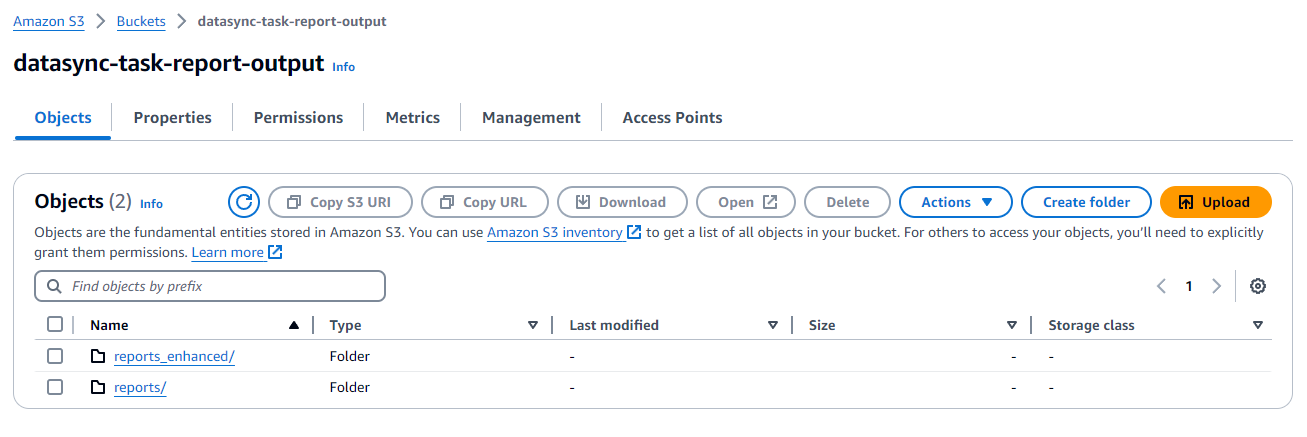Switch to the Objects tab

[x=63, y=117]
